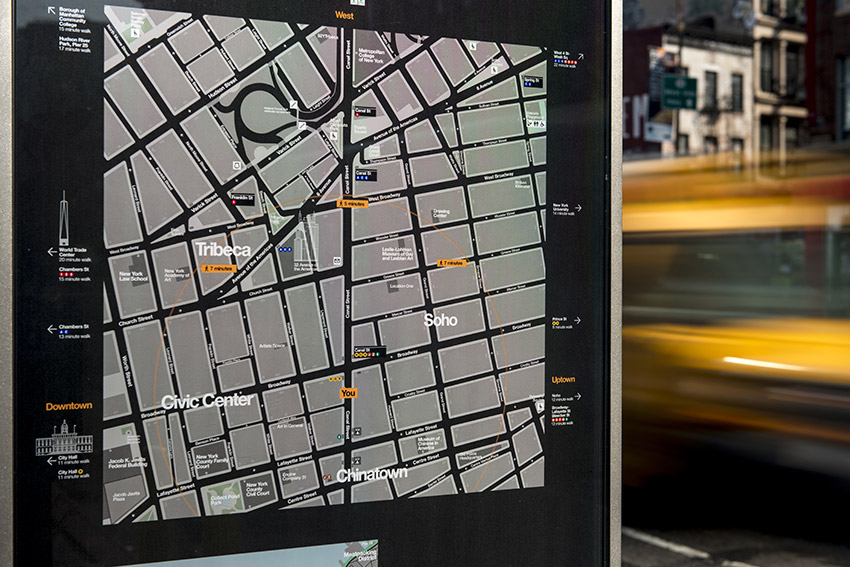The image size is (850, 567).
Task: Tap the arrow beside Prince St
Action: (577, 320)
